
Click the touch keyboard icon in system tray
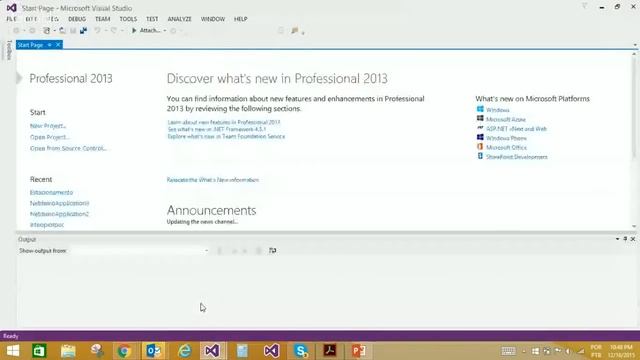tap(508, 351)
